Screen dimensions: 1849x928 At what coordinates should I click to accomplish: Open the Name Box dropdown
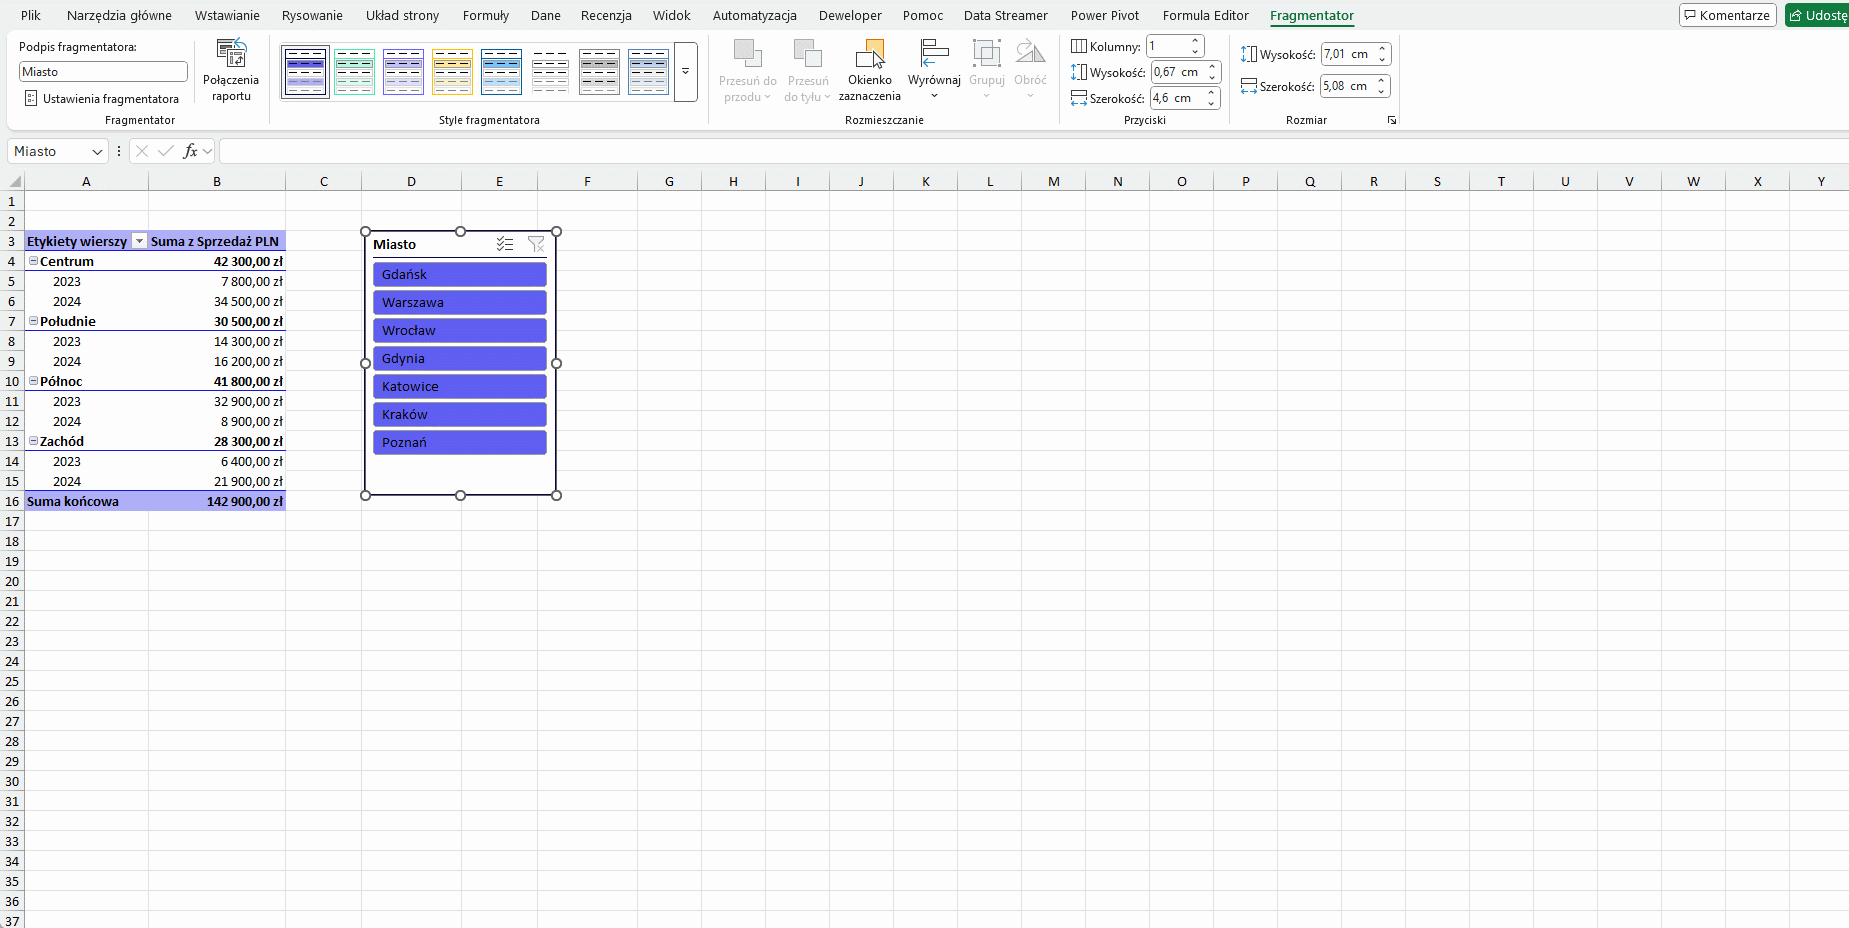(x=97, y=152)
